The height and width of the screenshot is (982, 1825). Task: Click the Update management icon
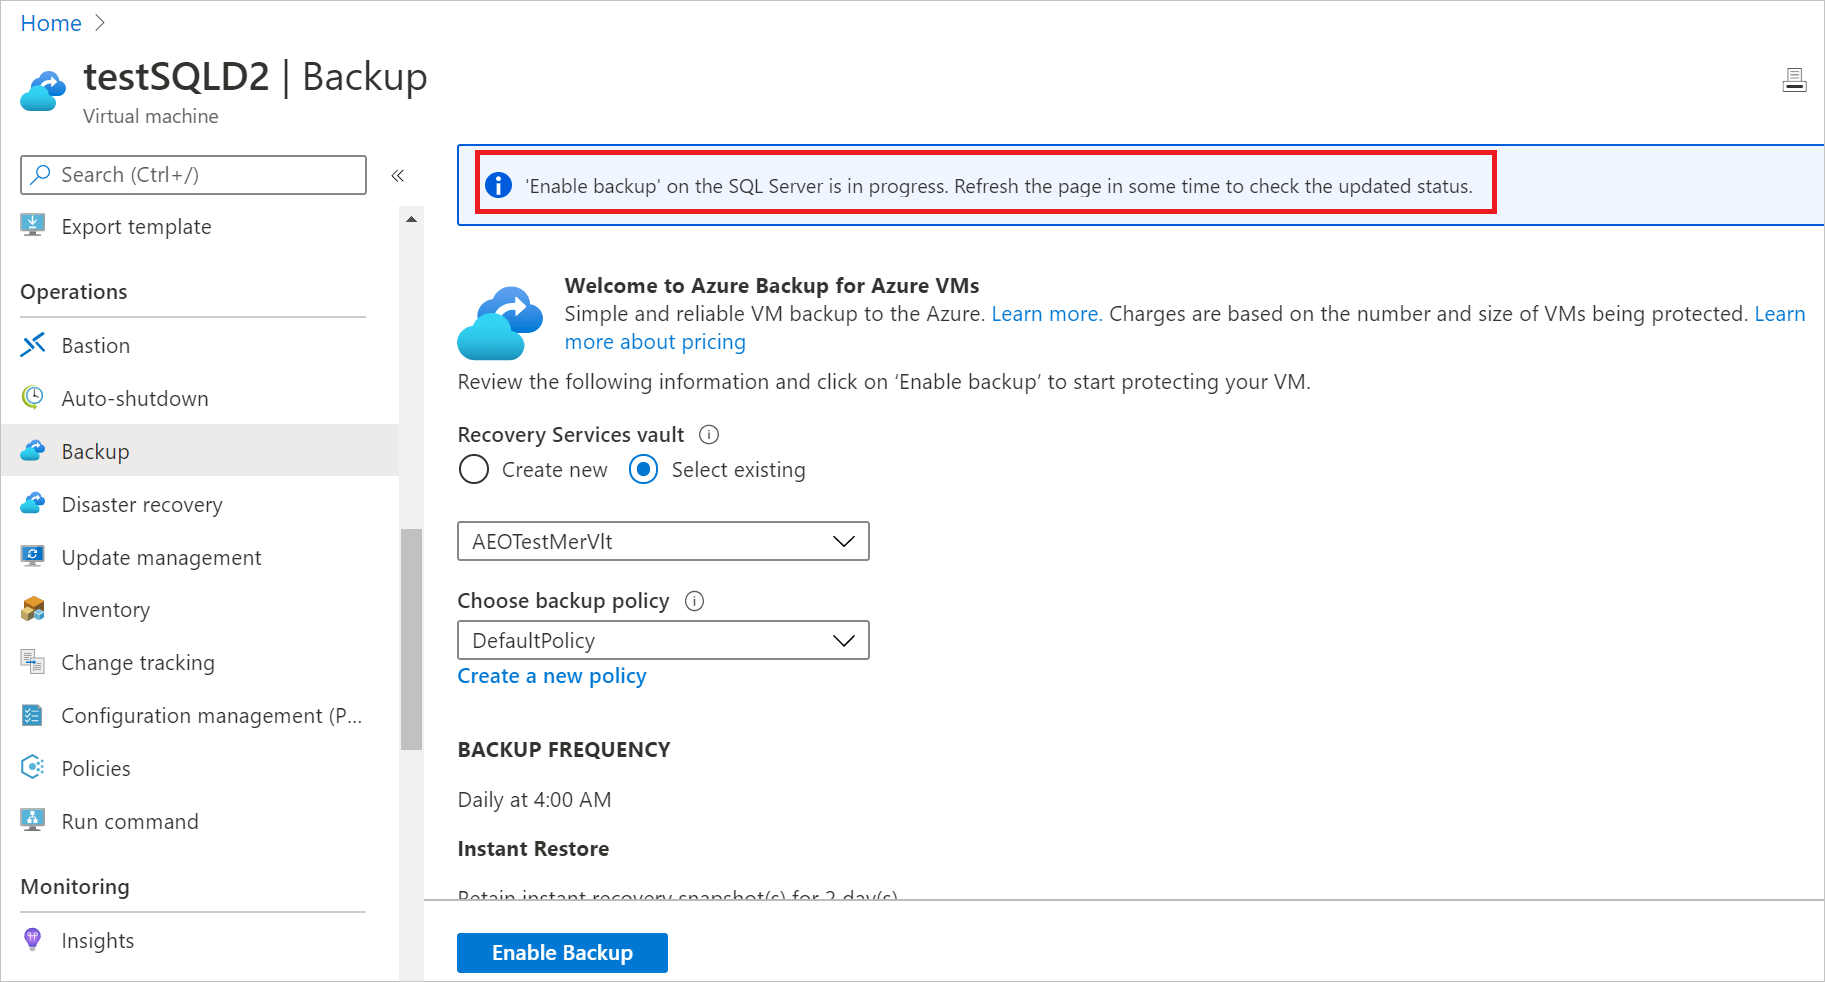(33, 556)
